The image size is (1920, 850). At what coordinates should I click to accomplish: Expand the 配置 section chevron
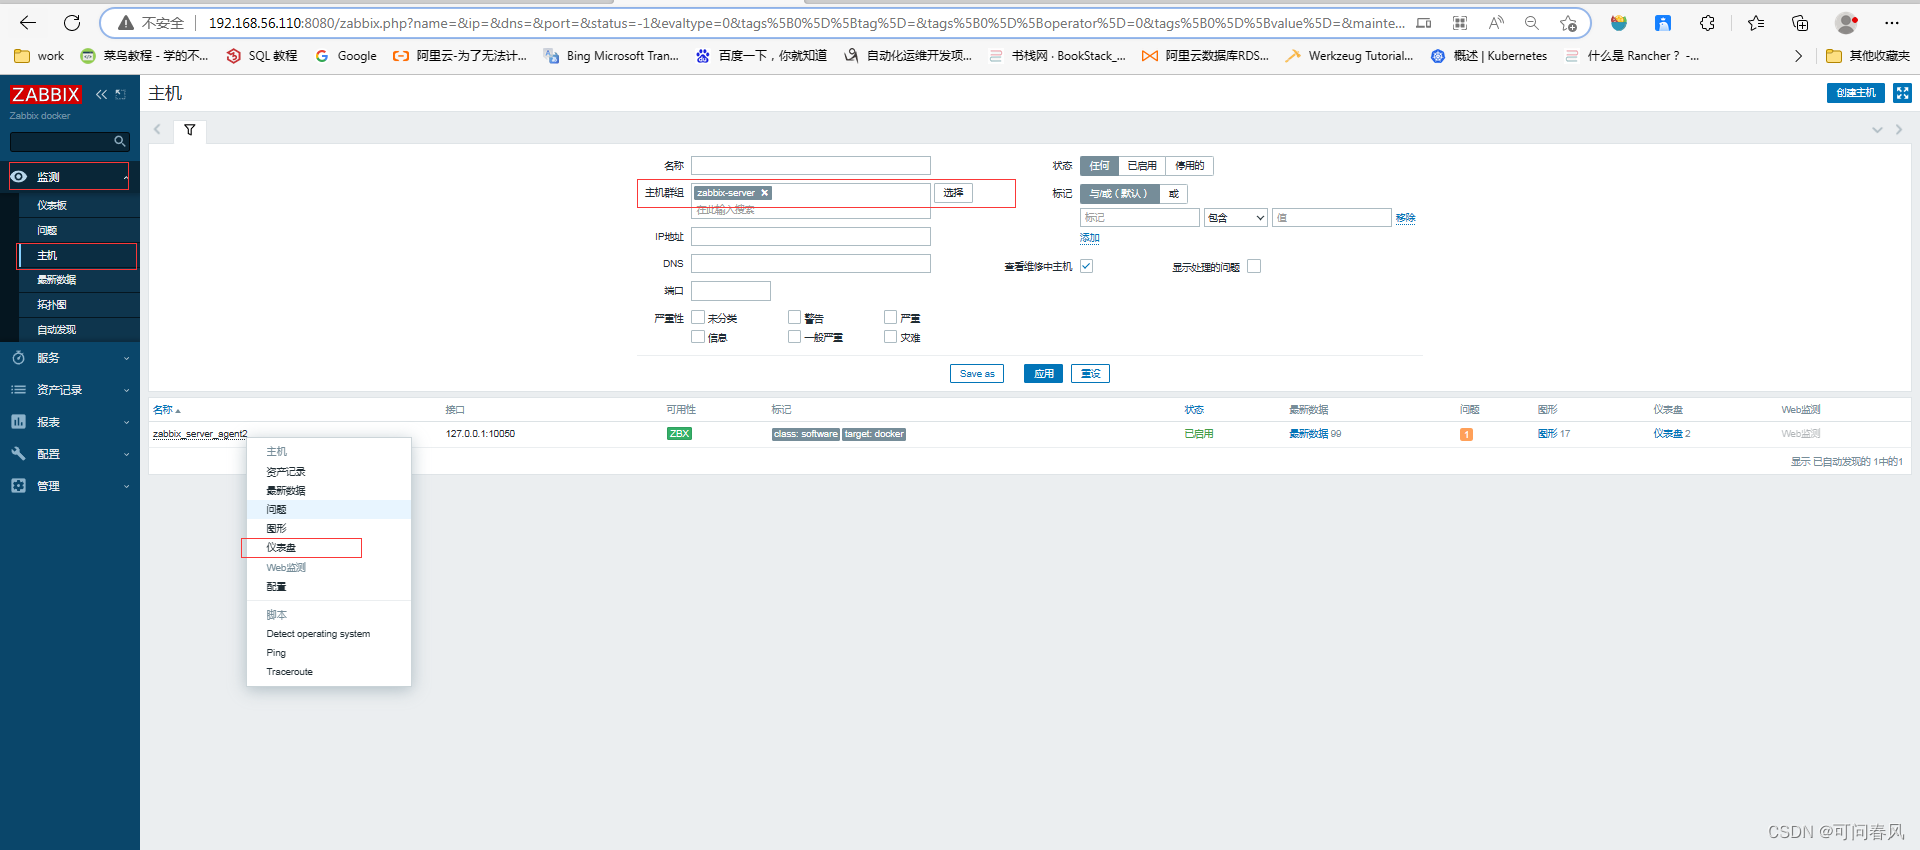point(126,454)
